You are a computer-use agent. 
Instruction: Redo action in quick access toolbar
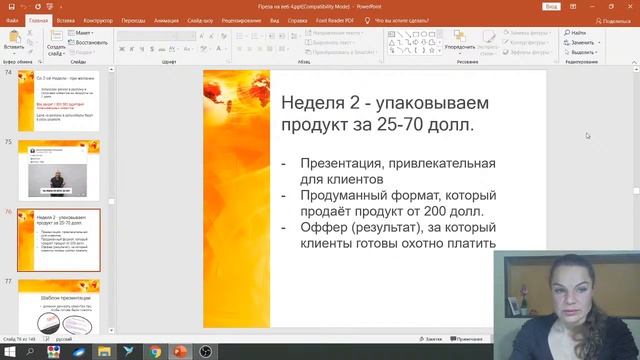tap(38, 7)
